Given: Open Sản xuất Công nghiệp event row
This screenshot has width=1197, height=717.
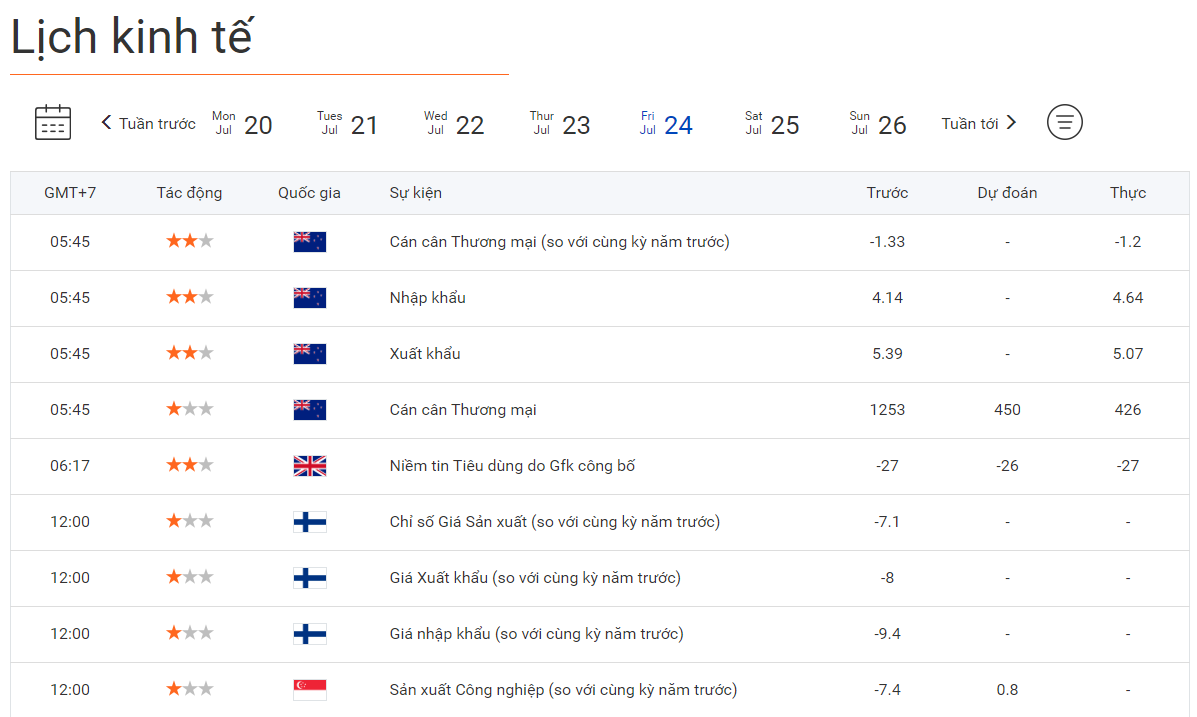Looking at the screenshot, I should 563,690.
